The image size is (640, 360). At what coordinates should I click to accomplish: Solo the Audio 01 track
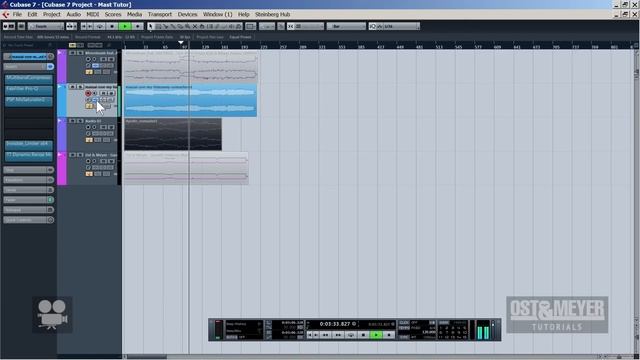tap(80, 121)
